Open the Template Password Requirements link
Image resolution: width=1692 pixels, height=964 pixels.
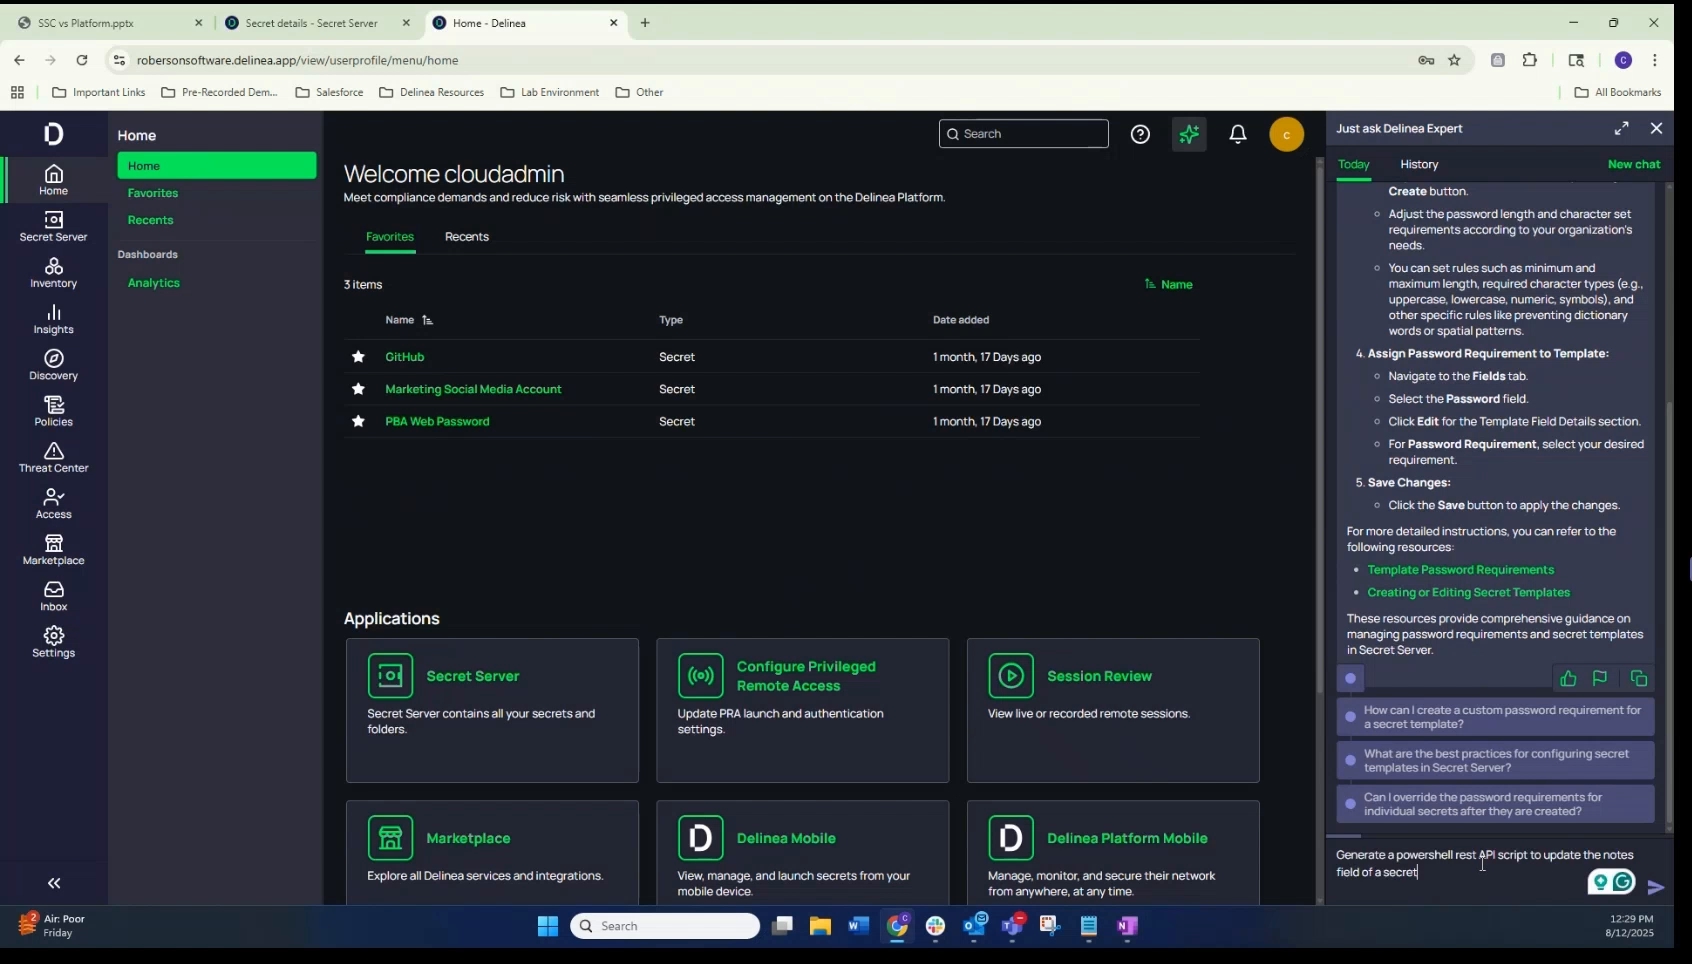(x=1460, y=569)
